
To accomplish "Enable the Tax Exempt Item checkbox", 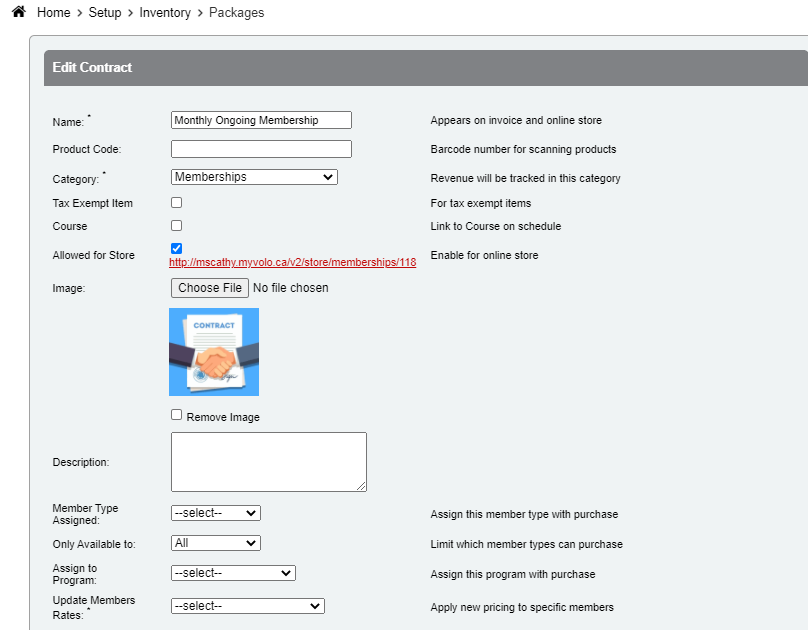I will (x=177, y=203).
